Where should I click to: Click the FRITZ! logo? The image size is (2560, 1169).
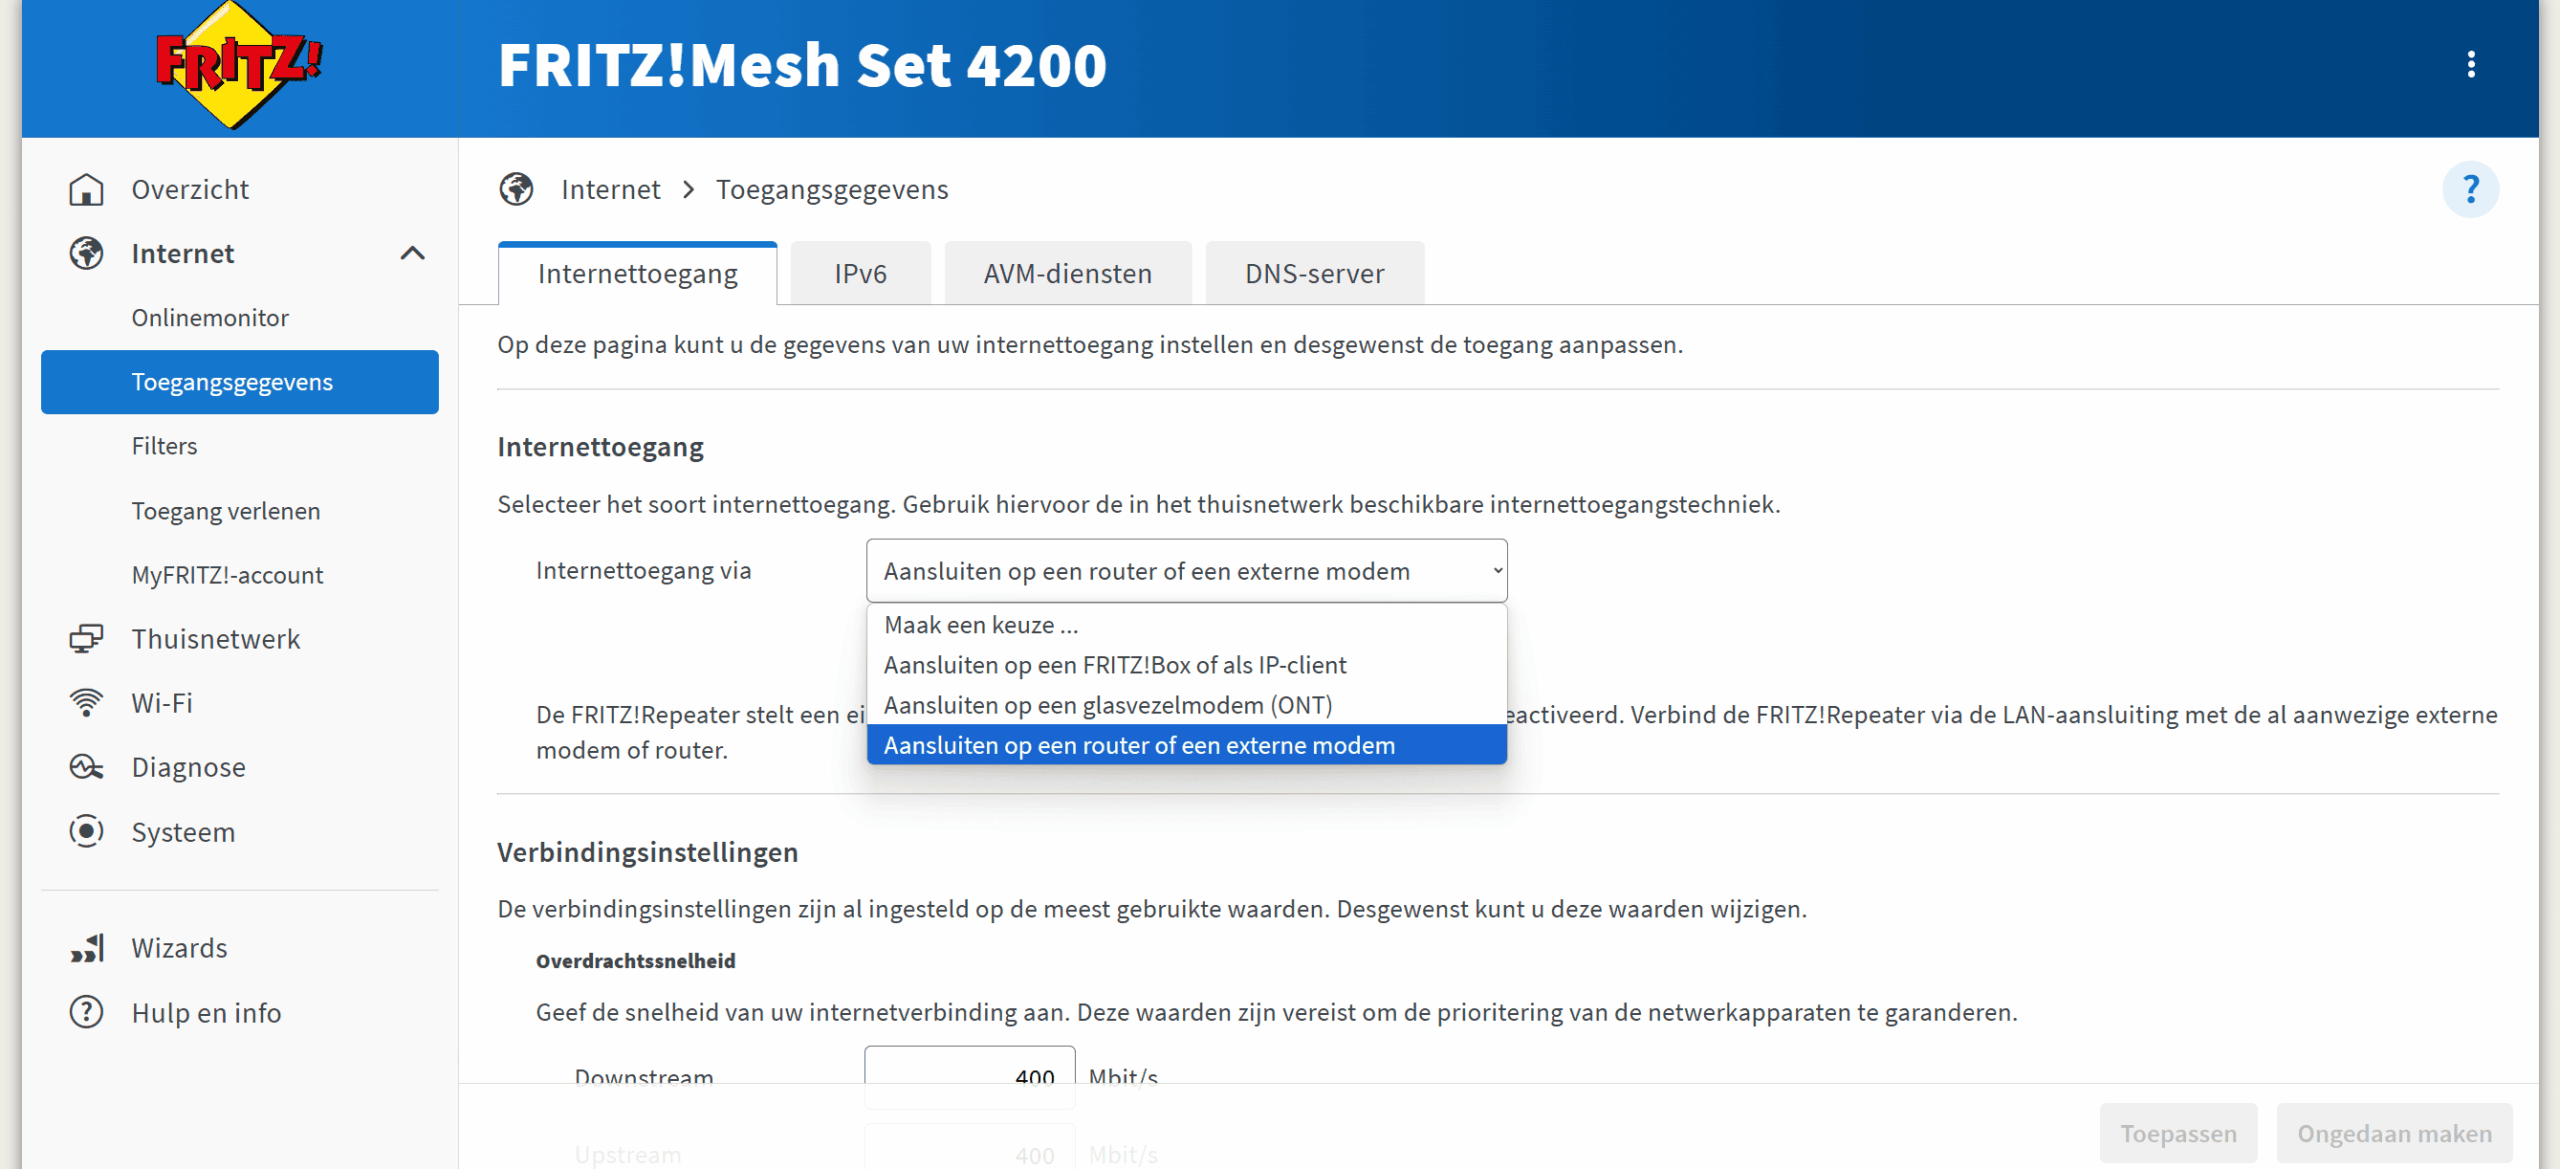(238, 66)
